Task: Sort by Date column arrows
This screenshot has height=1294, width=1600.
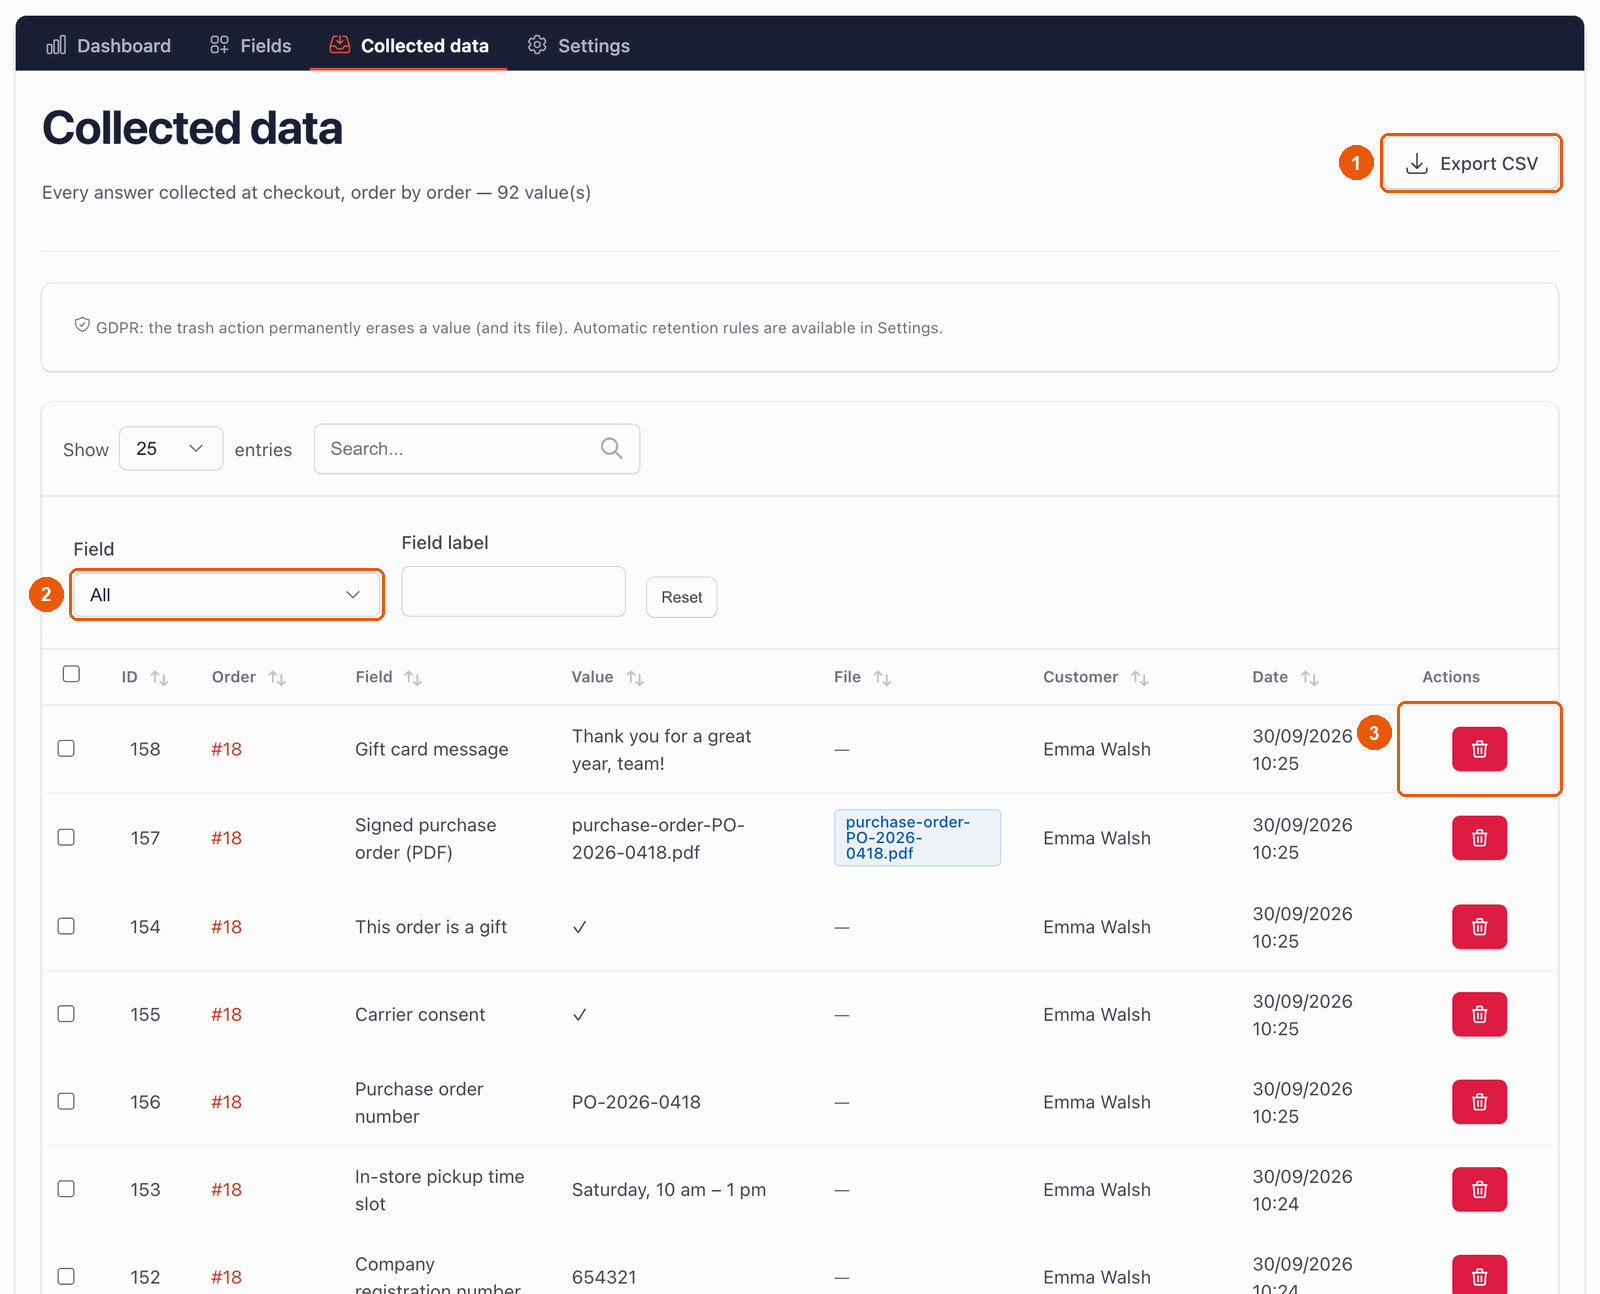Action: coord(1310,678)
